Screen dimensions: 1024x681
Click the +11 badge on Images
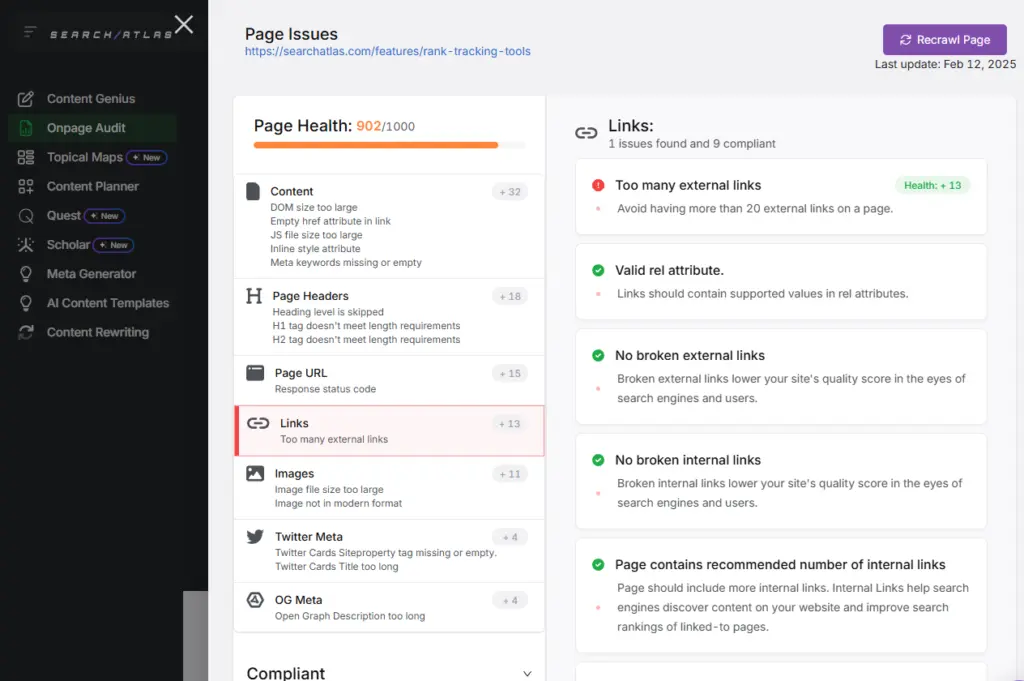510,474
